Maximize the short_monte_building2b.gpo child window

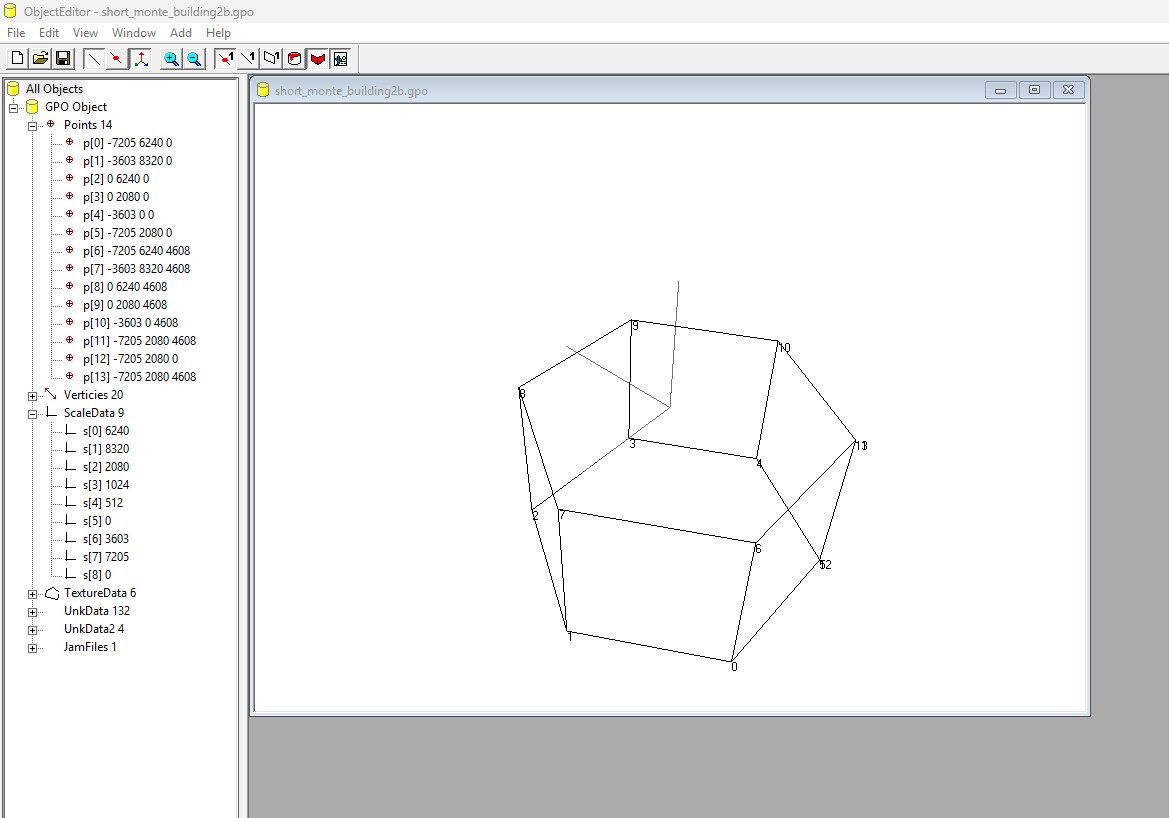pyautogui.click(x=1034, y=90)
